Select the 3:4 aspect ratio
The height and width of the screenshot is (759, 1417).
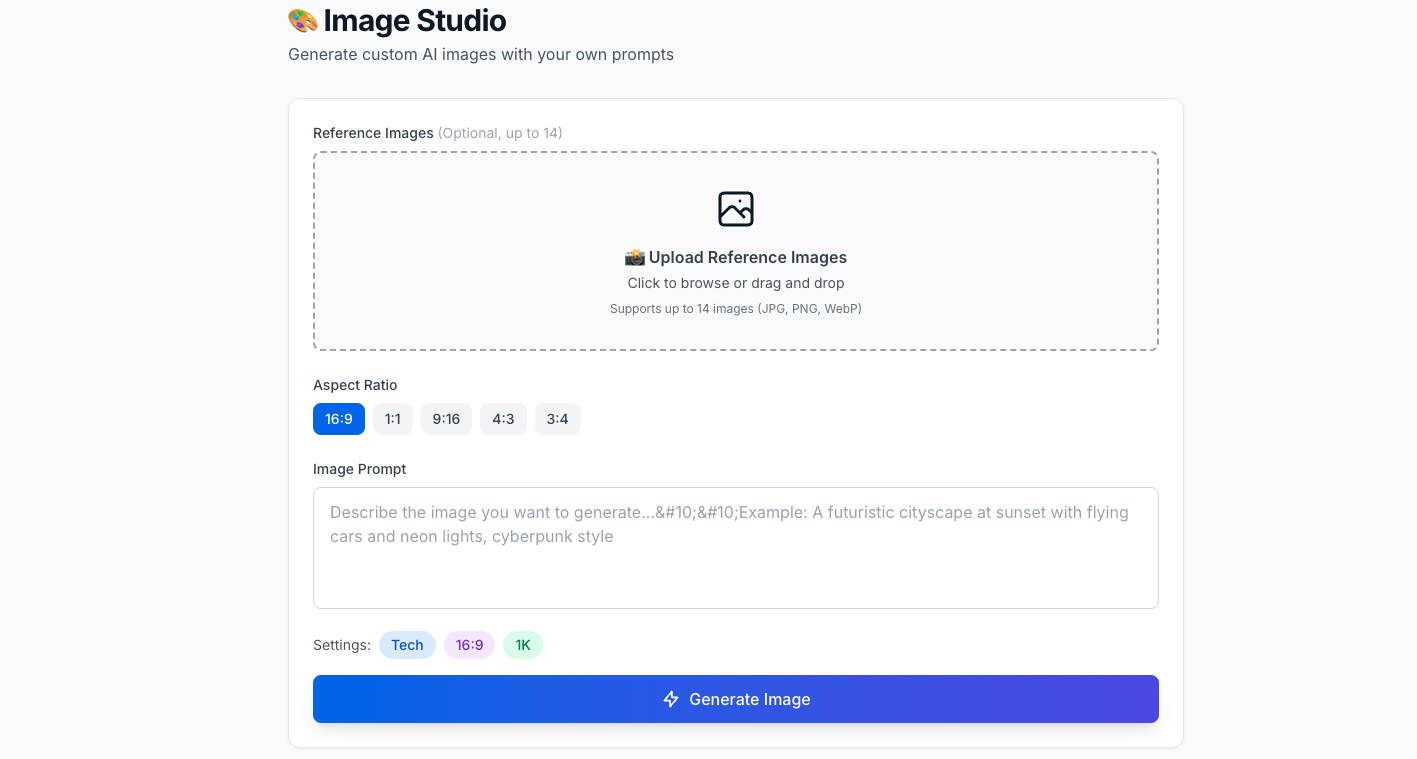click(557, 418)
